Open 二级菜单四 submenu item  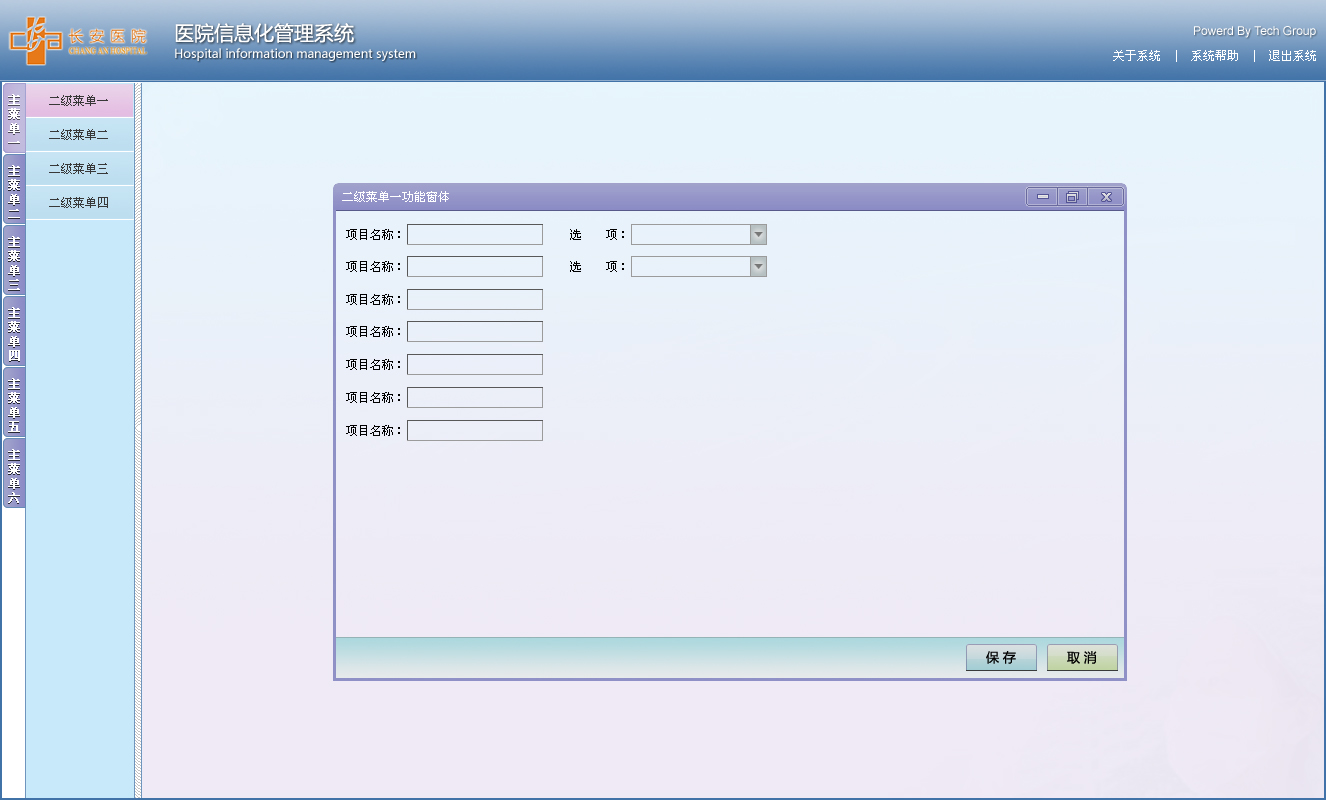(79, 203)
